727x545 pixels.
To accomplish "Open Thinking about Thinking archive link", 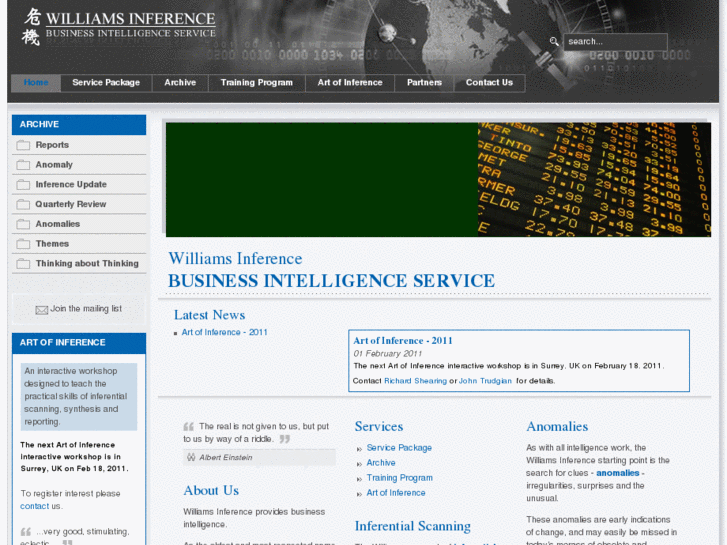I will [87, 263].
